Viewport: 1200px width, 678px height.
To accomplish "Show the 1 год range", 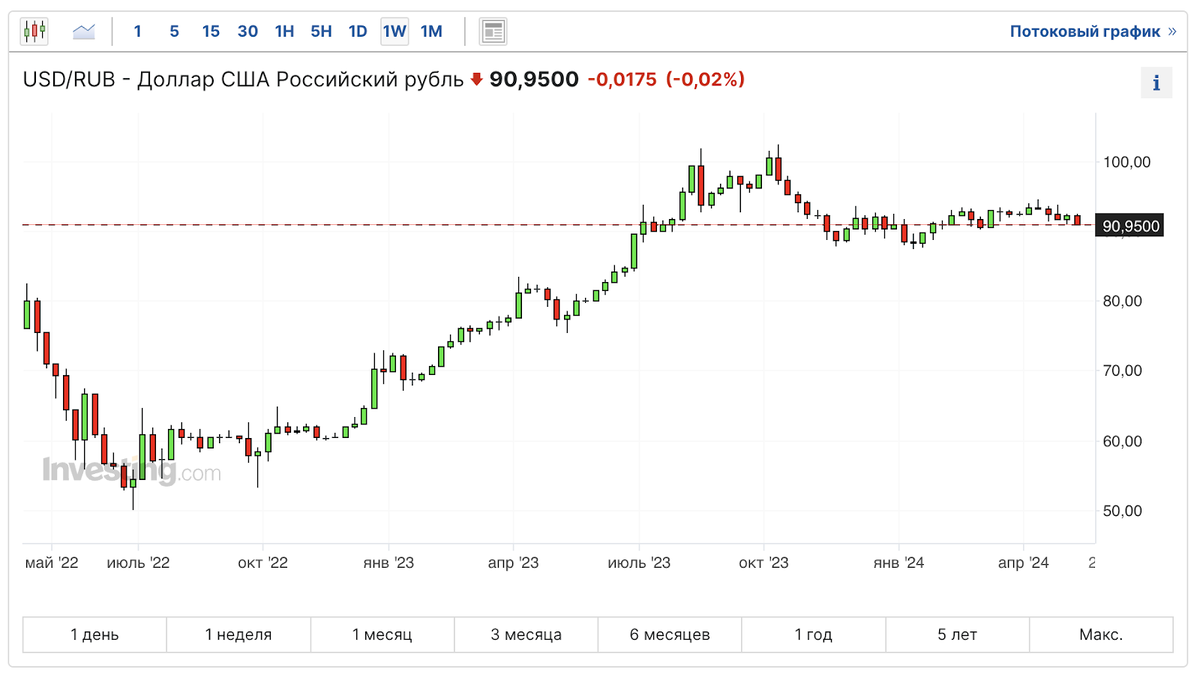I will click(x=813, y=634).
